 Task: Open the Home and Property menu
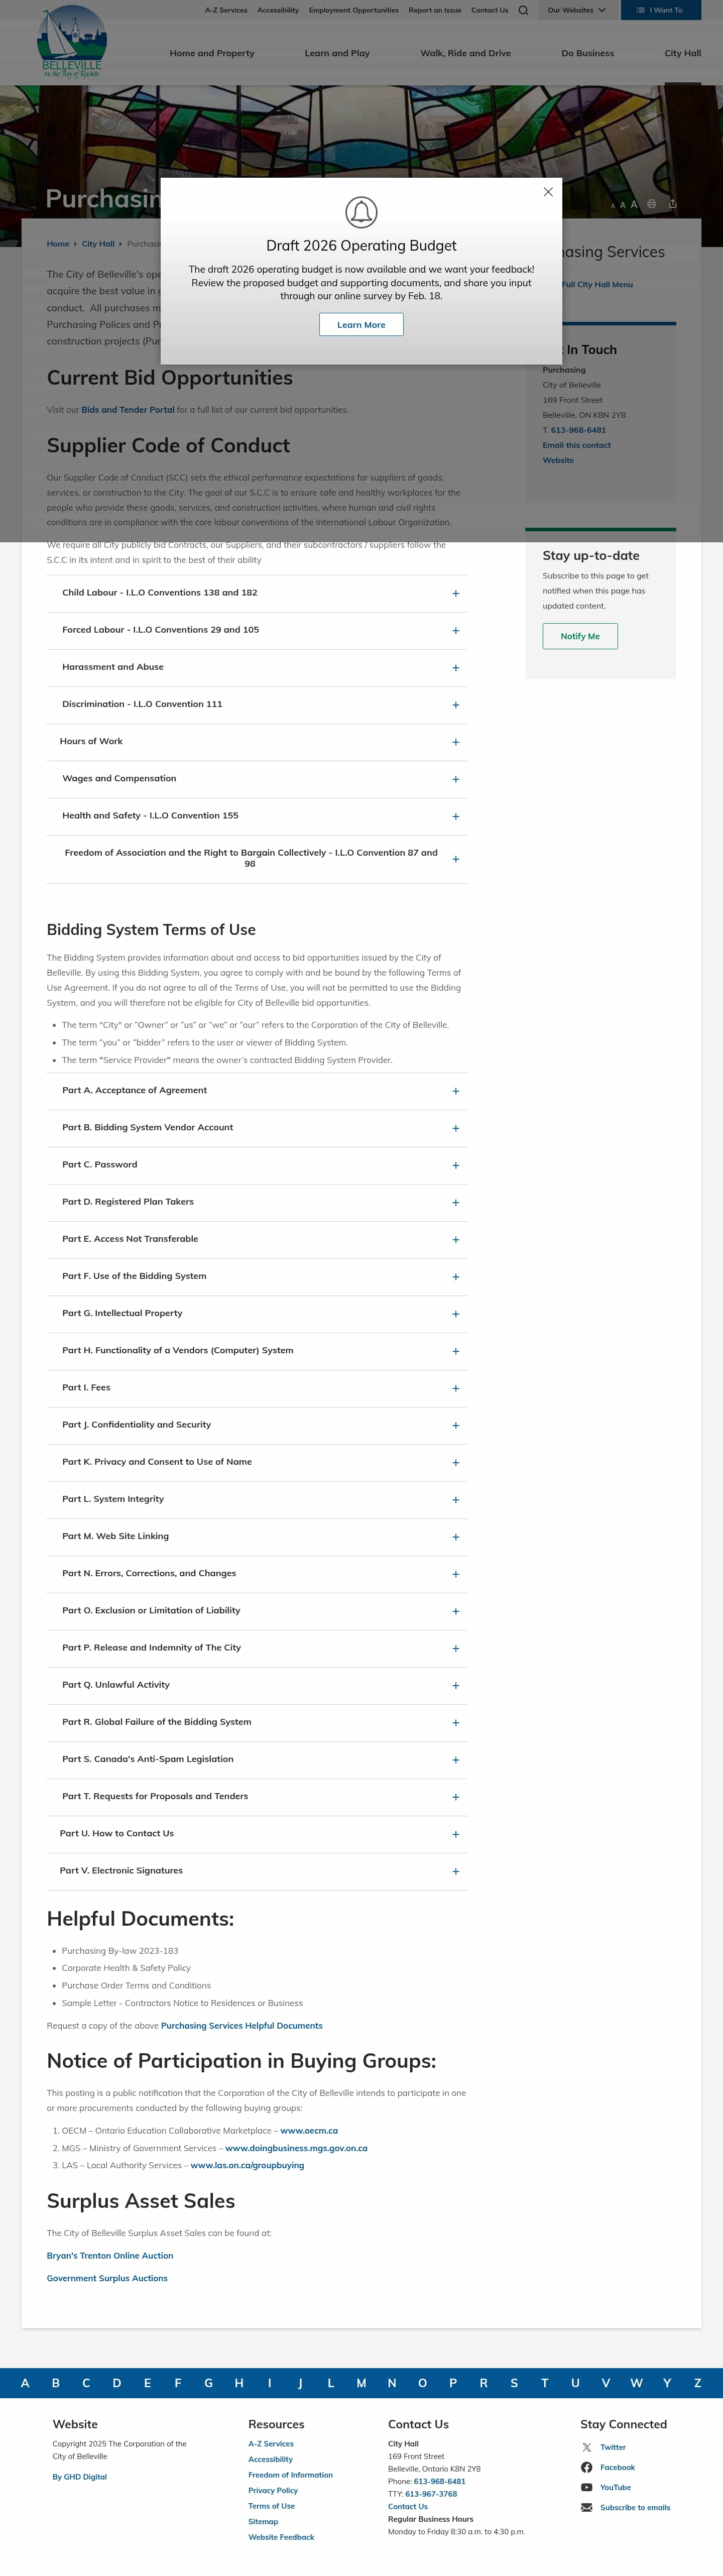pyautogui.click(x=212, y=53)
